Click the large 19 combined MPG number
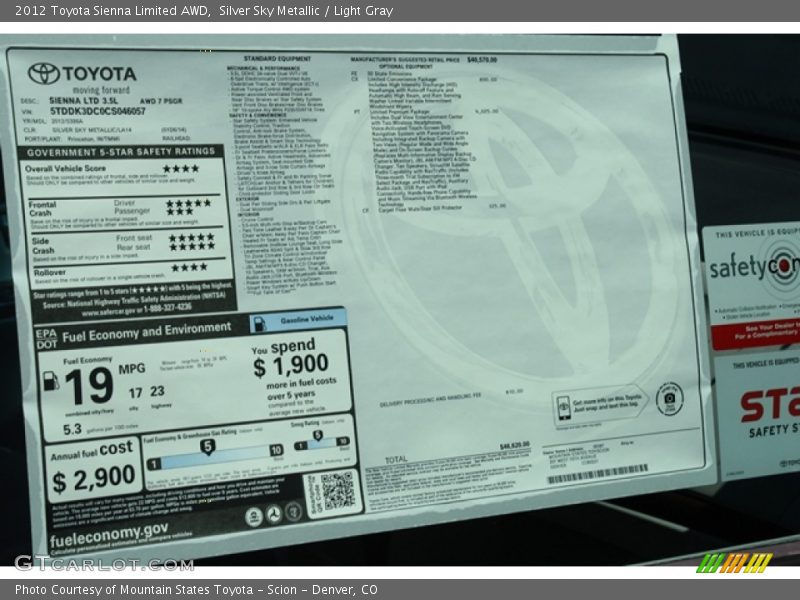This screenshot has width=800, height=600. 89,386
